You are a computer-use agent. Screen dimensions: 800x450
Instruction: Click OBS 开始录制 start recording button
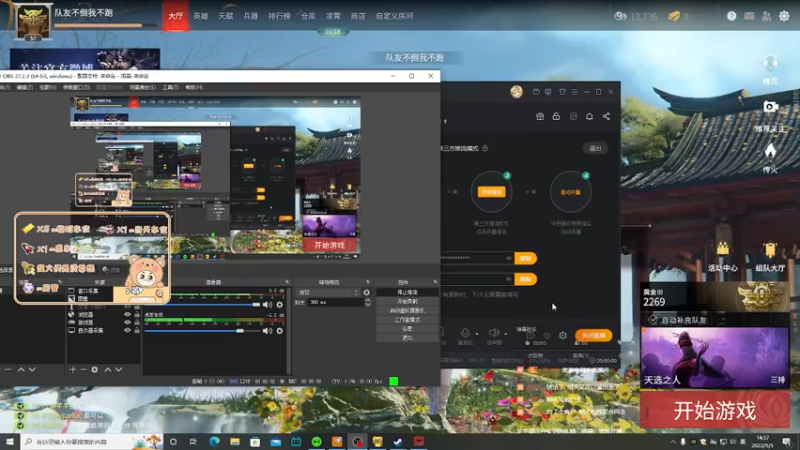pyautogui.click(x=407, y=302)
